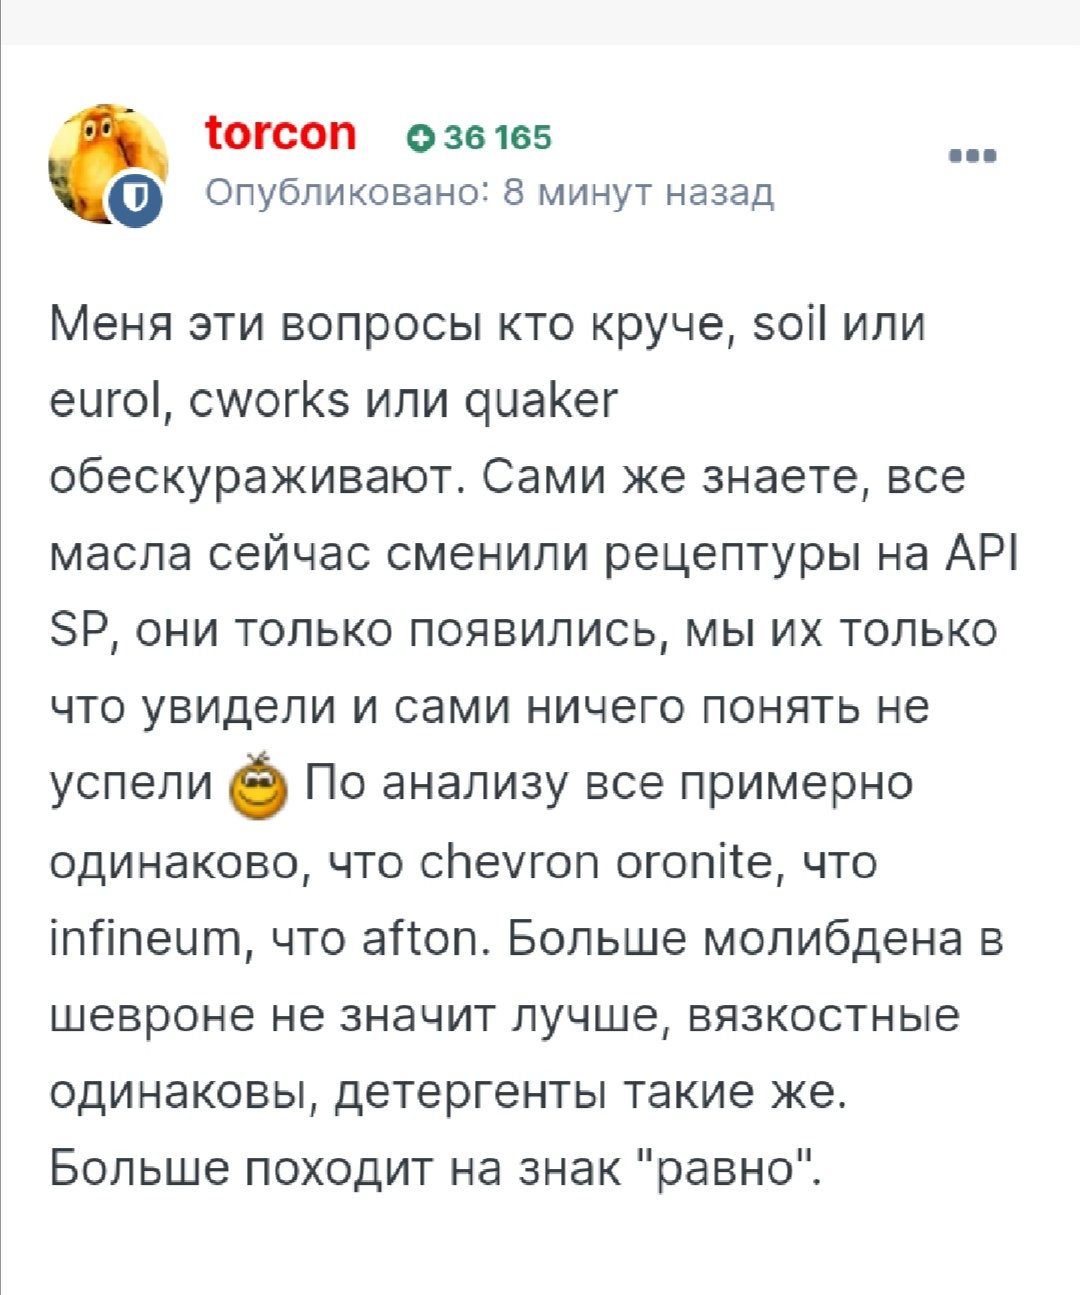The image size is (1080, 1295).
Task: Open the 'Опубликовано: 8 минут назад' timestamp link
Action: coord(490,192)
